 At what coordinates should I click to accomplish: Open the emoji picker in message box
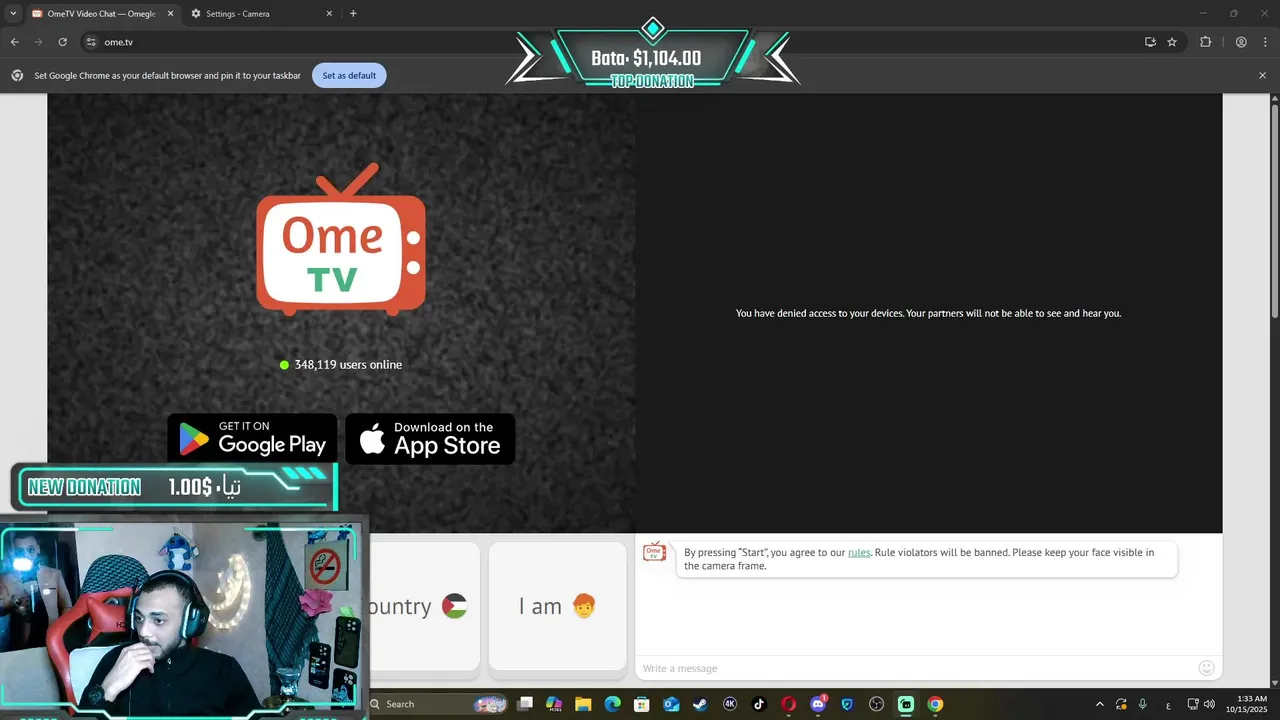(x=1206, y=668)
